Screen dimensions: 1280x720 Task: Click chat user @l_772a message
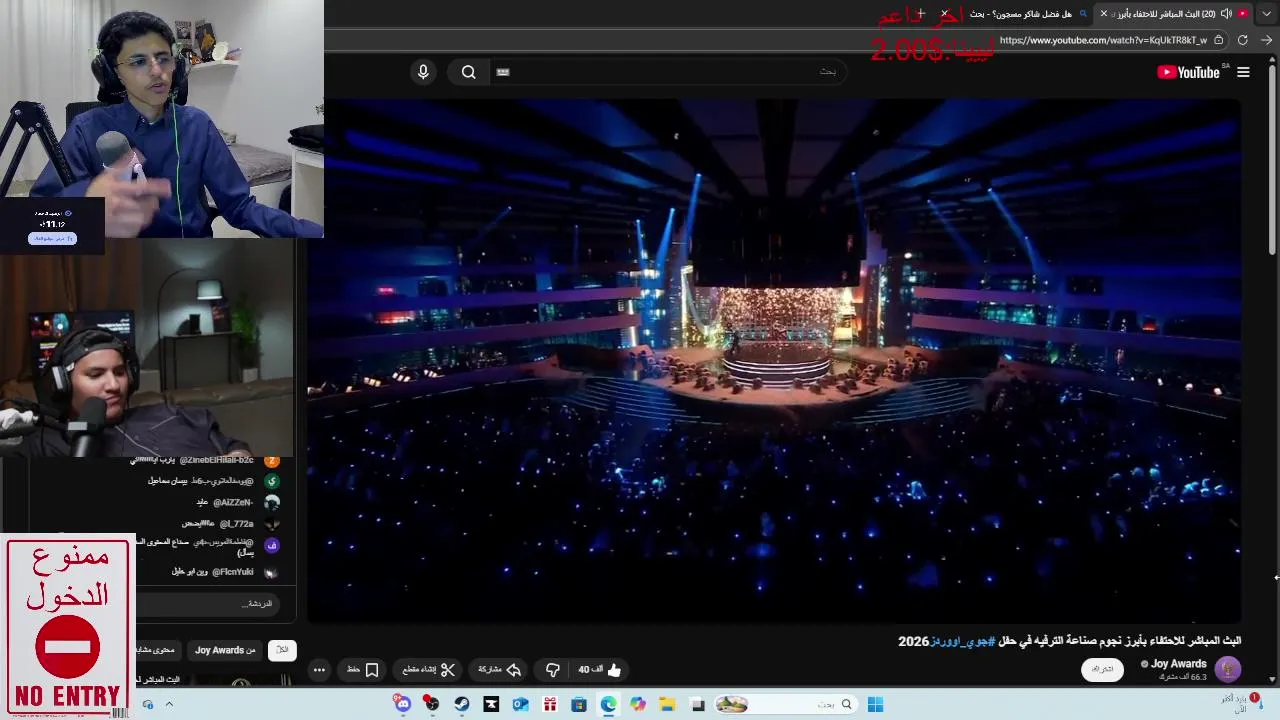218,523
